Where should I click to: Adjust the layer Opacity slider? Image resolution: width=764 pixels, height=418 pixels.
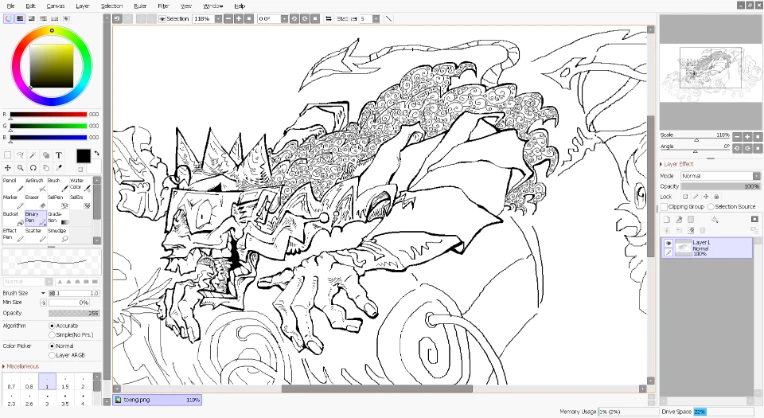(720, 187)
